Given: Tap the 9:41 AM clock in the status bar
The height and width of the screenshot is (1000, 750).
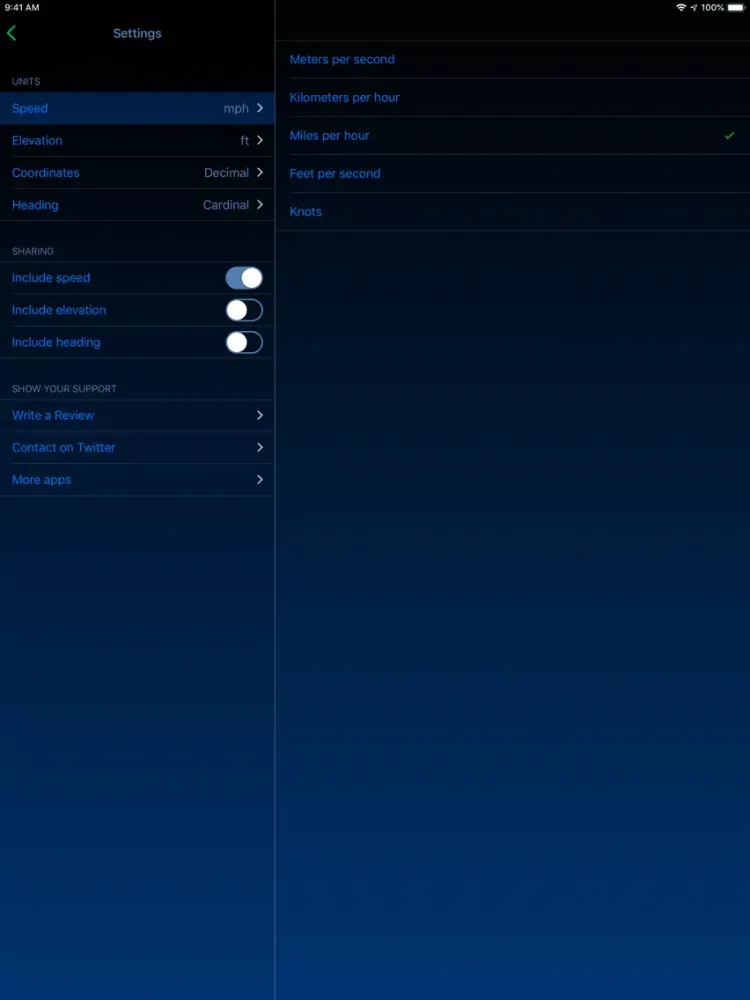Looking at the screenshot, I should [22, 8].
